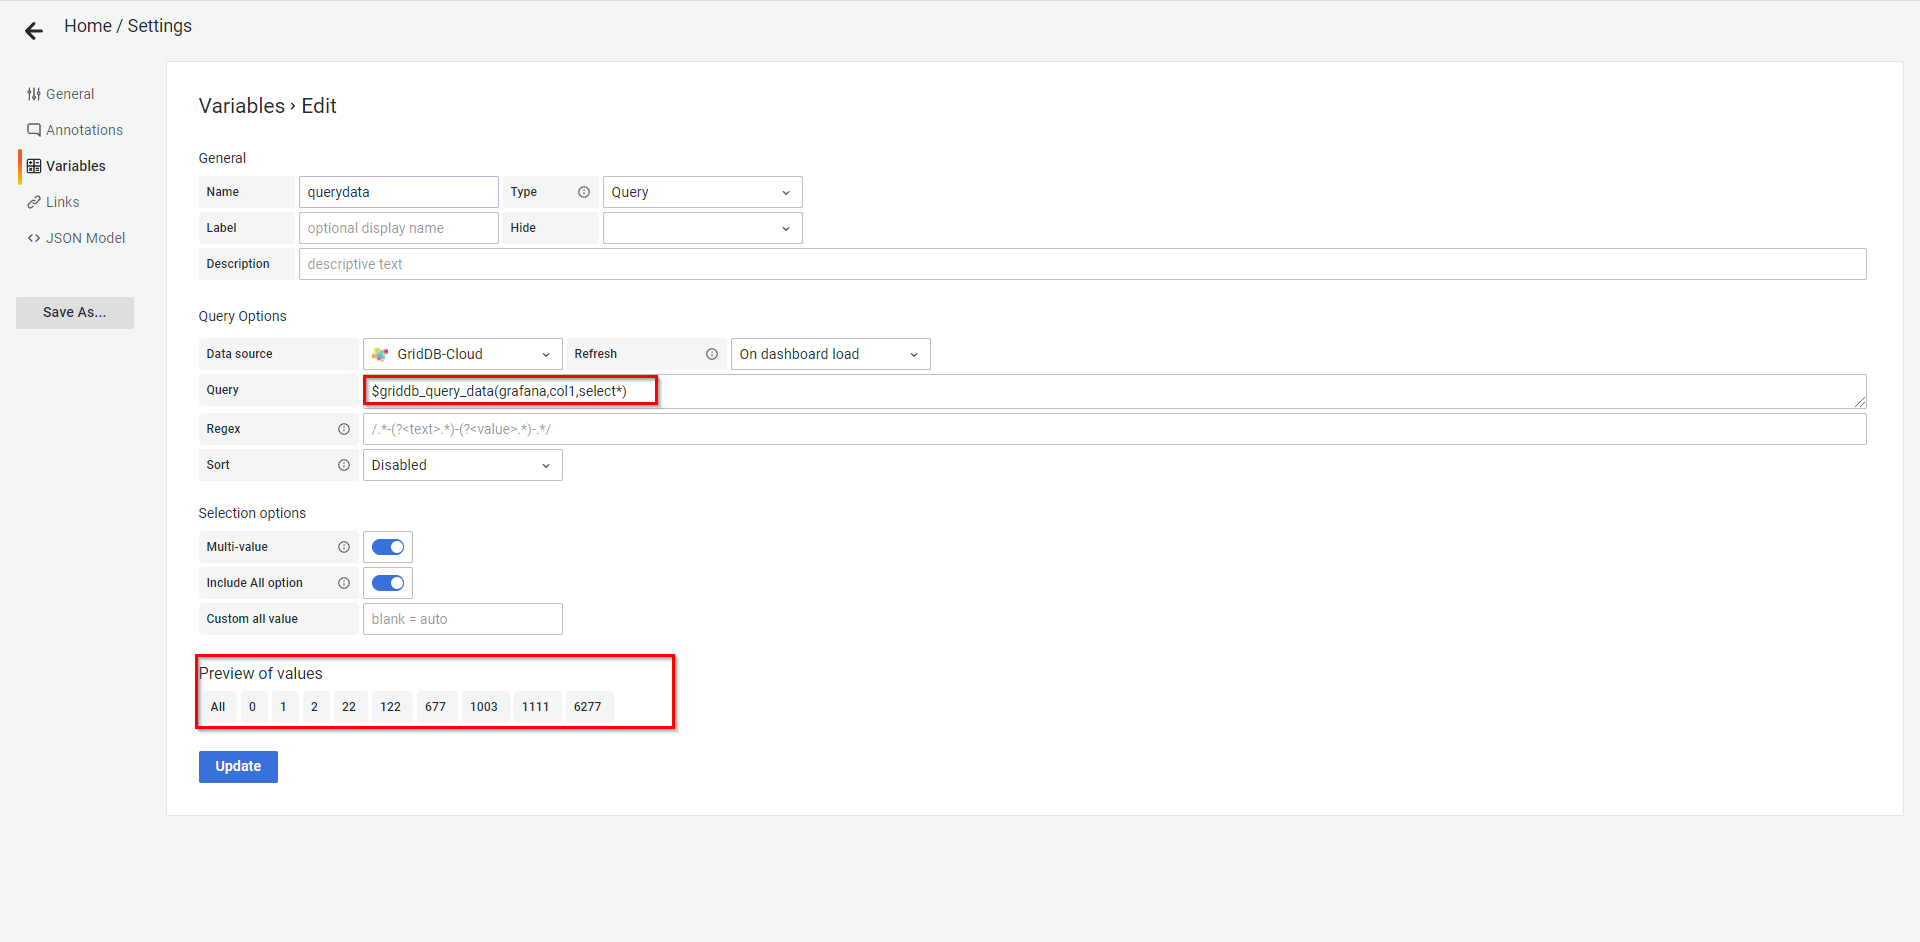Click the Update button

238,766
